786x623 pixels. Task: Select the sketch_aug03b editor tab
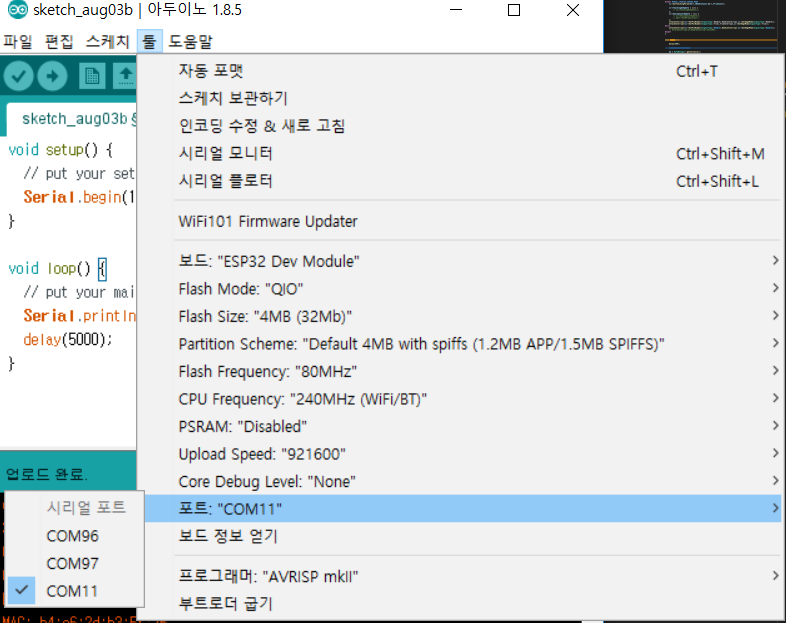71,119
